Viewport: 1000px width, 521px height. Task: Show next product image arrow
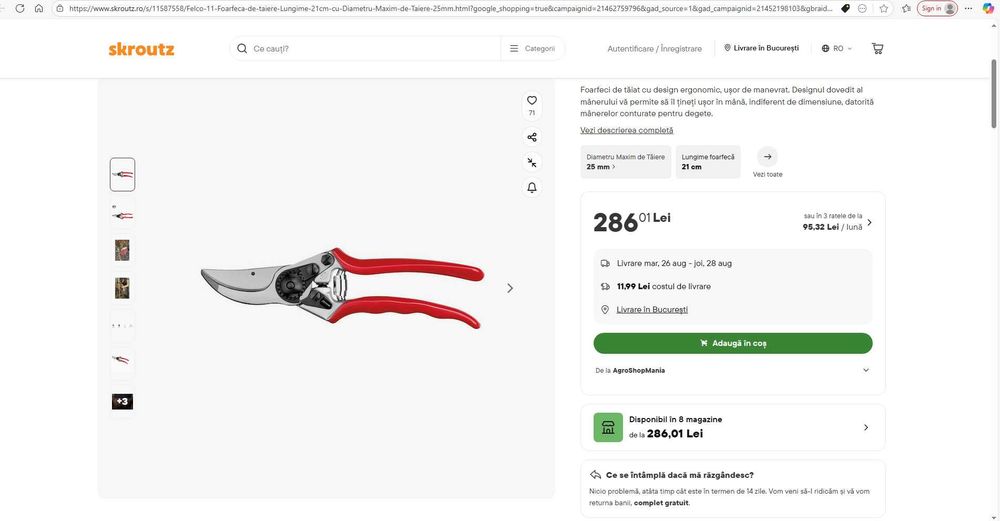tap(510, 288)
